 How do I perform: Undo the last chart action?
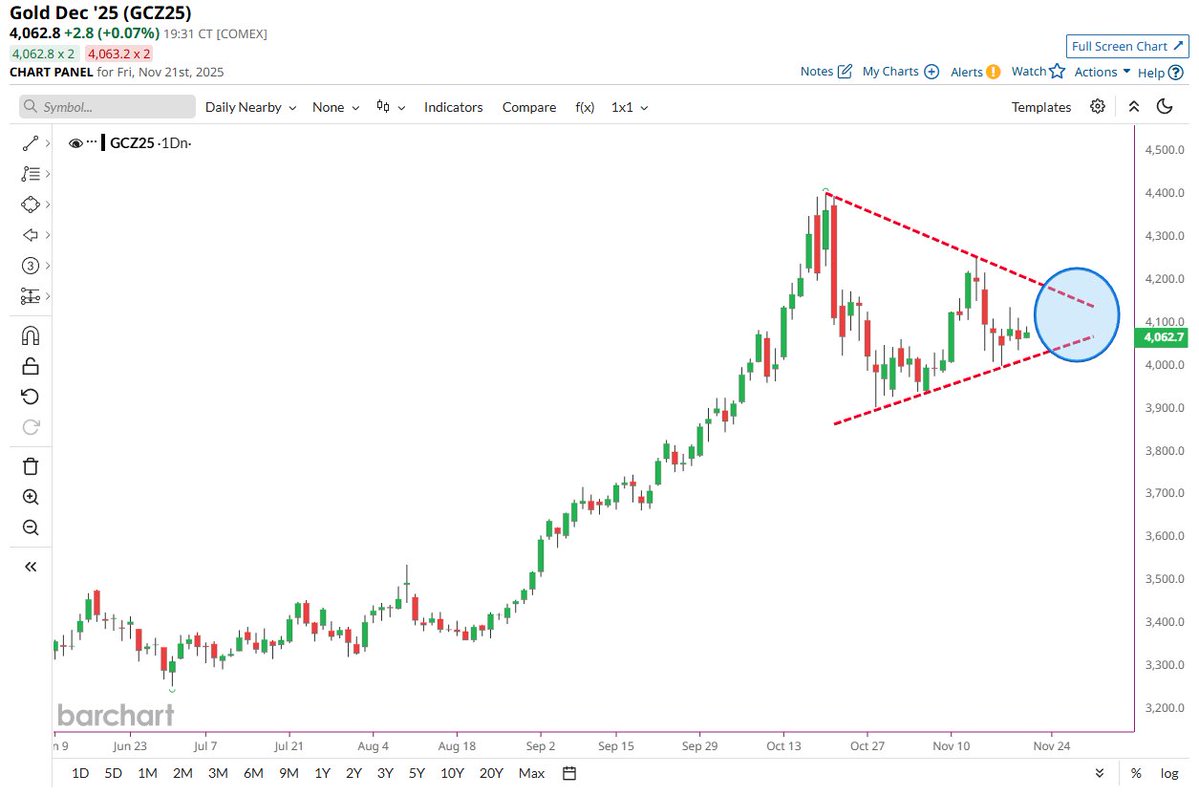pyautogui.click(x=31, y=396)
